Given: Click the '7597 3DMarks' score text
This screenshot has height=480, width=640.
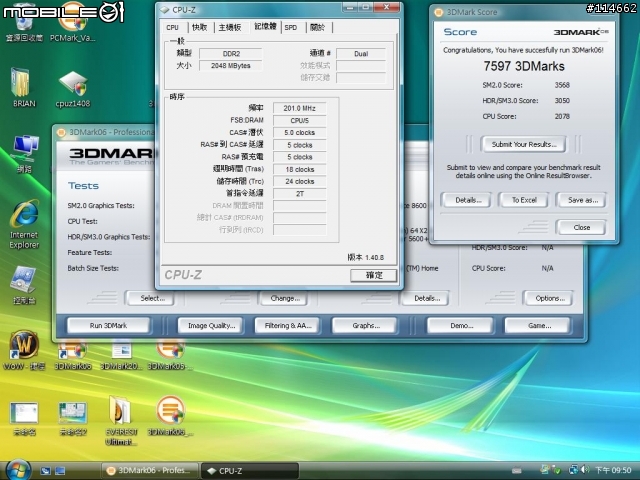Looking at the screenshot, I should pyautogui.click(x=524, y=67).
